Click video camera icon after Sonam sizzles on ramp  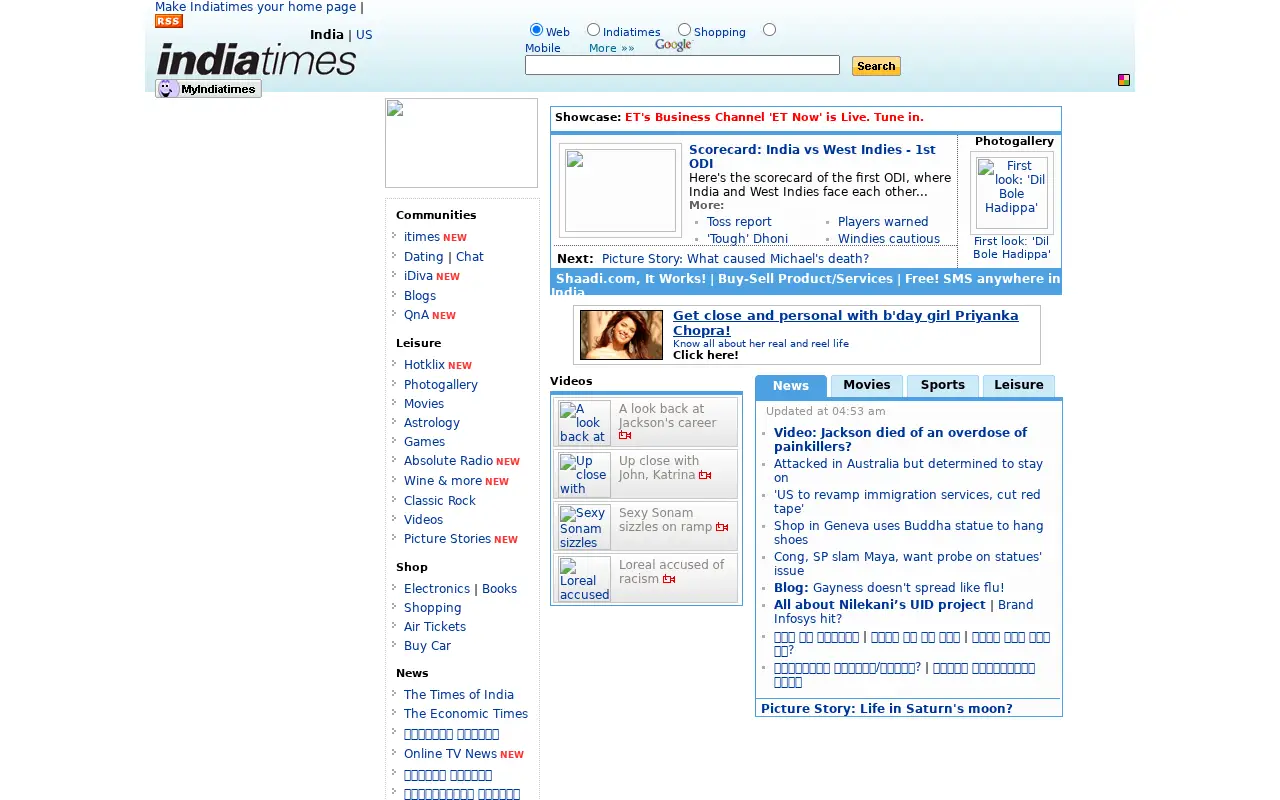(x=722, y=528)
